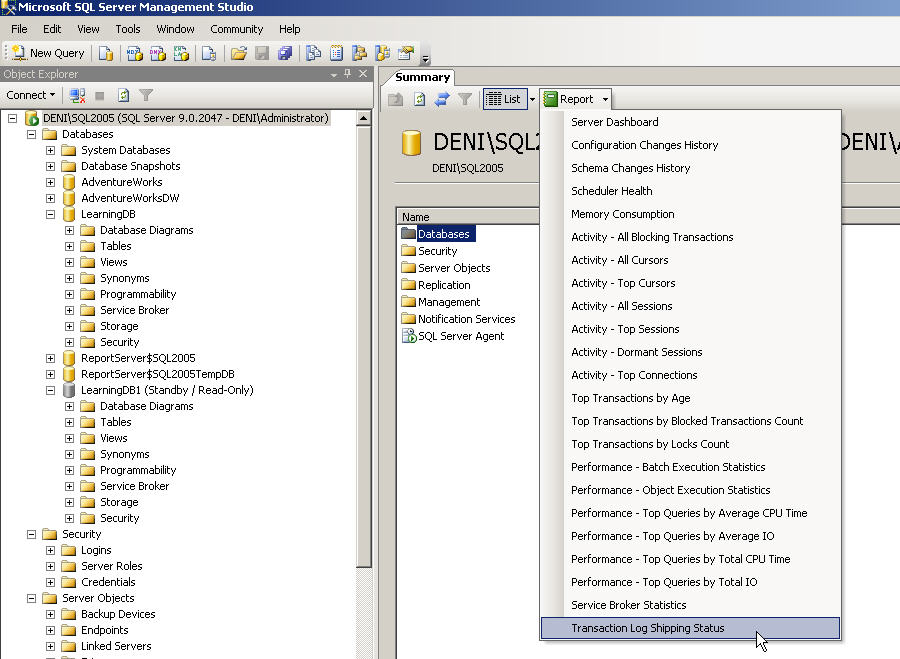Click the Open File folder icon
Screen dimensions: 900x659
pyautogui.click(x=238, y=53)
